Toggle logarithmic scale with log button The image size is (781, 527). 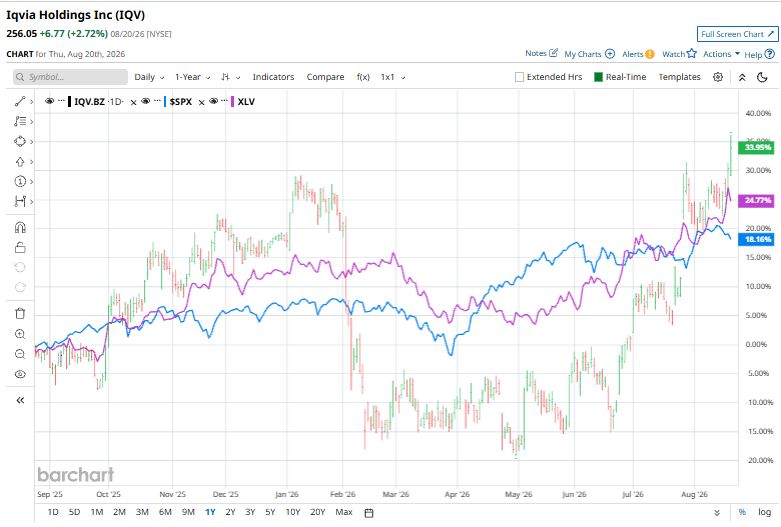click(x=765, y=512)
